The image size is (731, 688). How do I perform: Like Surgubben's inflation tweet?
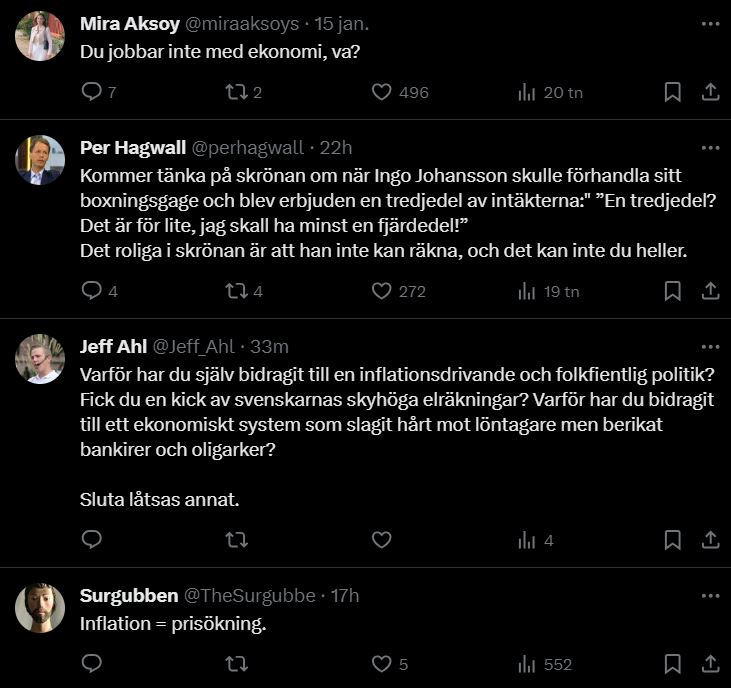[381, 663]
